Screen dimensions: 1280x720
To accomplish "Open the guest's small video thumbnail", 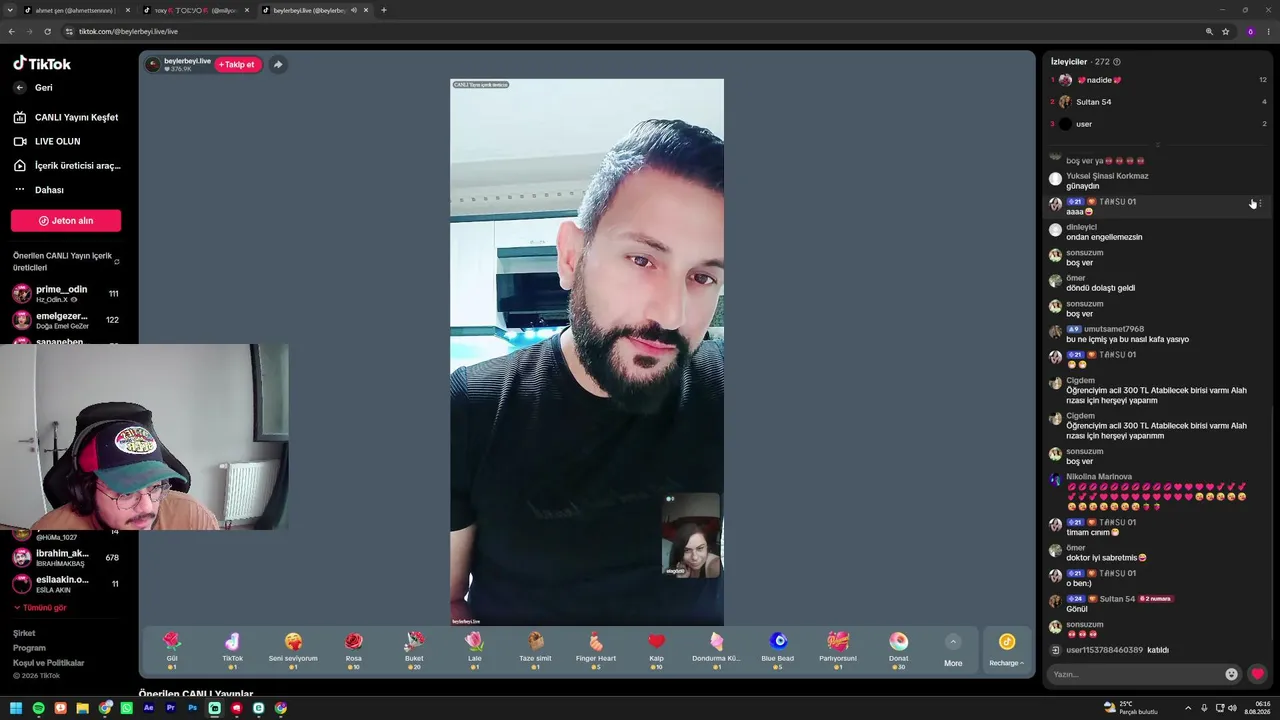I will tap(691, 535).
